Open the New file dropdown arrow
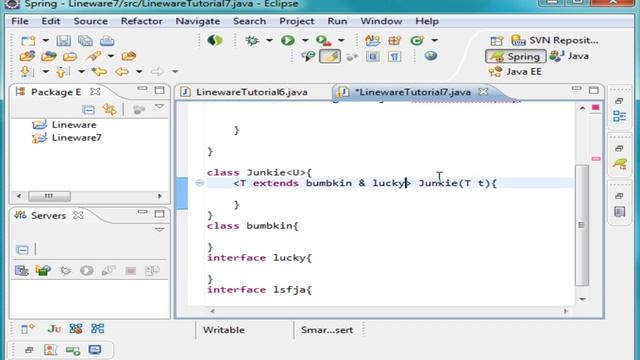 [45, 40]
